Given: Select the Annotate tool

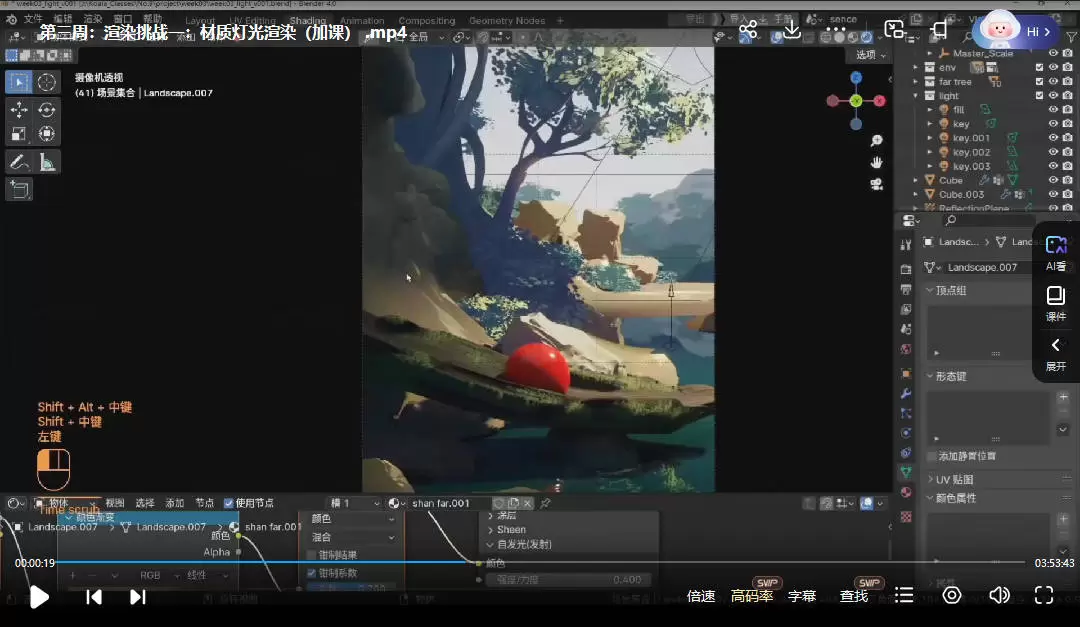Looking at the screenshot, I should (19, 162).
